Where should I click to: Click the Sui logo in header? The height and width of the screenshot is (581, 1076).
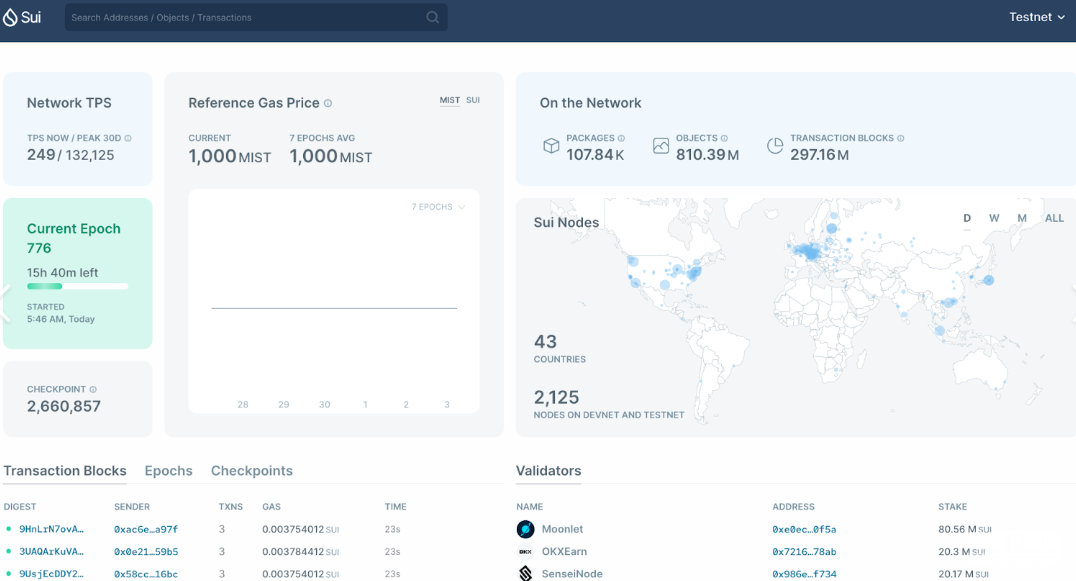[x=22, y=17]
